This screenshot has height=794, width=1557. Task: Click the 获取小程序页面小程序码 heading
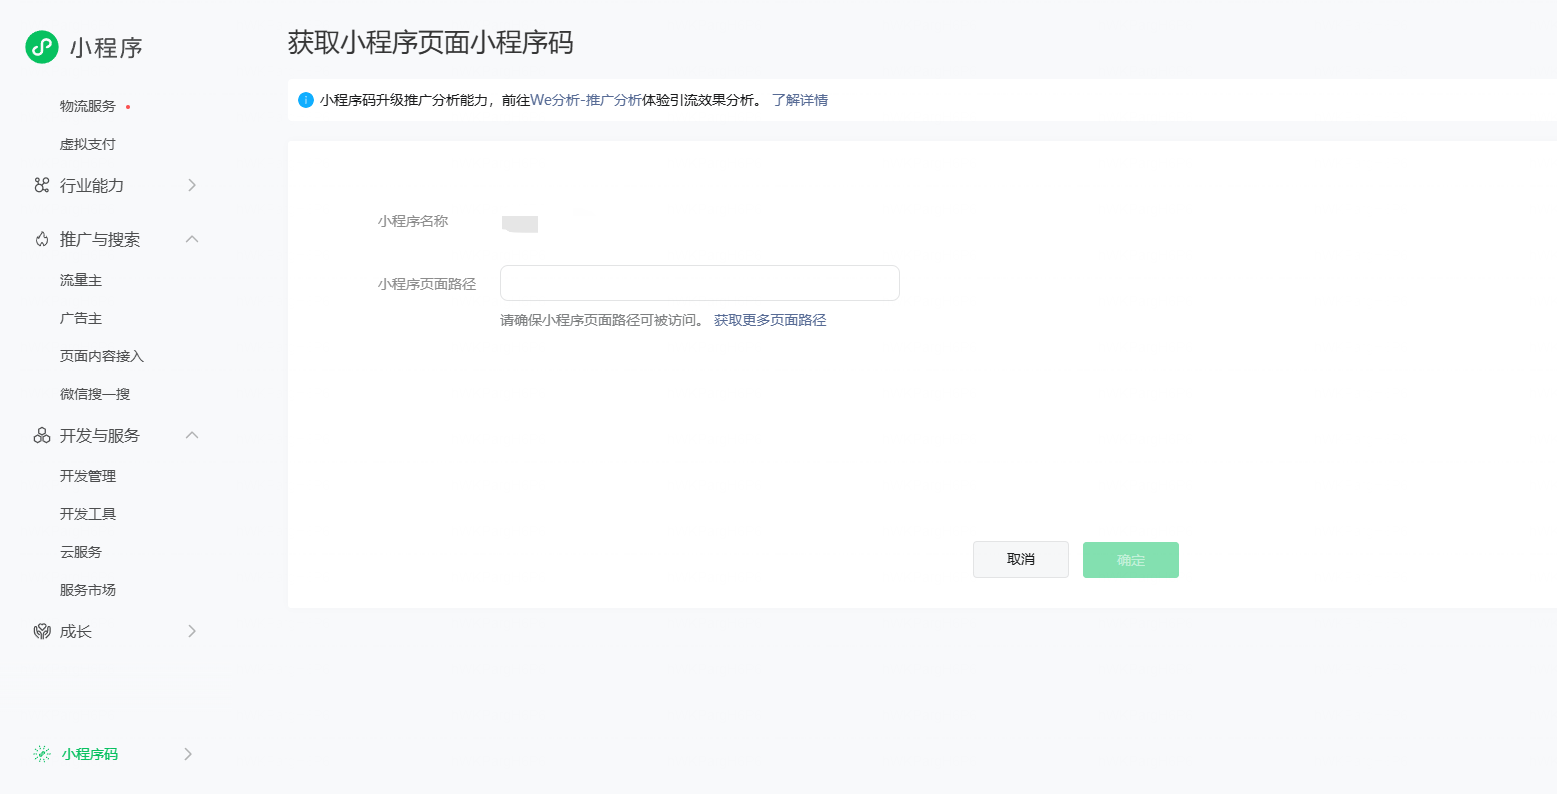pyautogui.click(x=431, y=42)
